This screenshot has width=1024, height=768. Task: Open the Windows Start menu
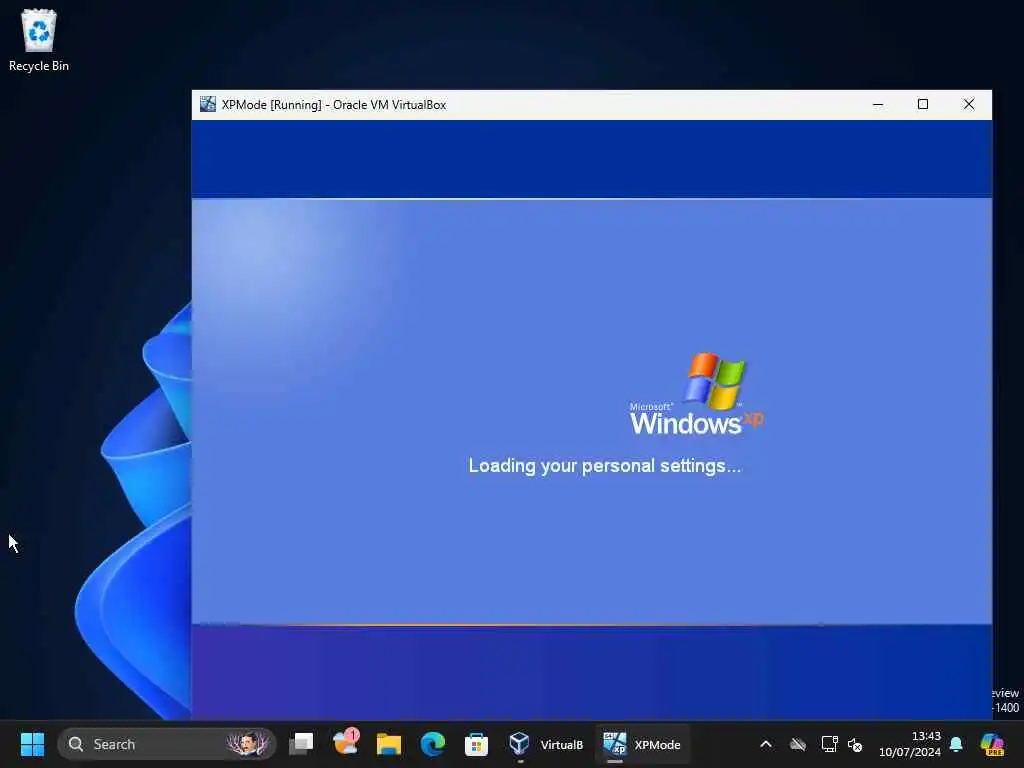(x=33, y=744)
